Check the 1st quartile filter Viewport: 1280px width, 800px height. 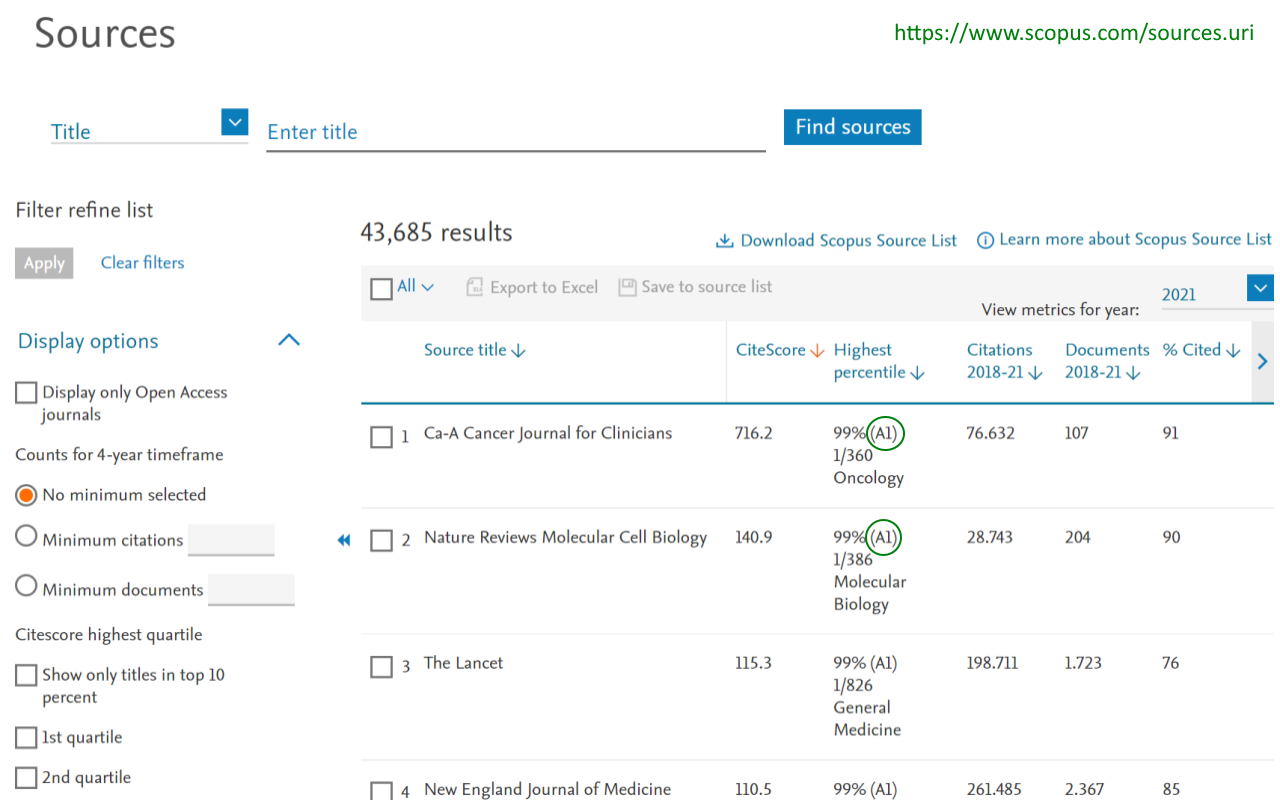(x=26, y=738)
